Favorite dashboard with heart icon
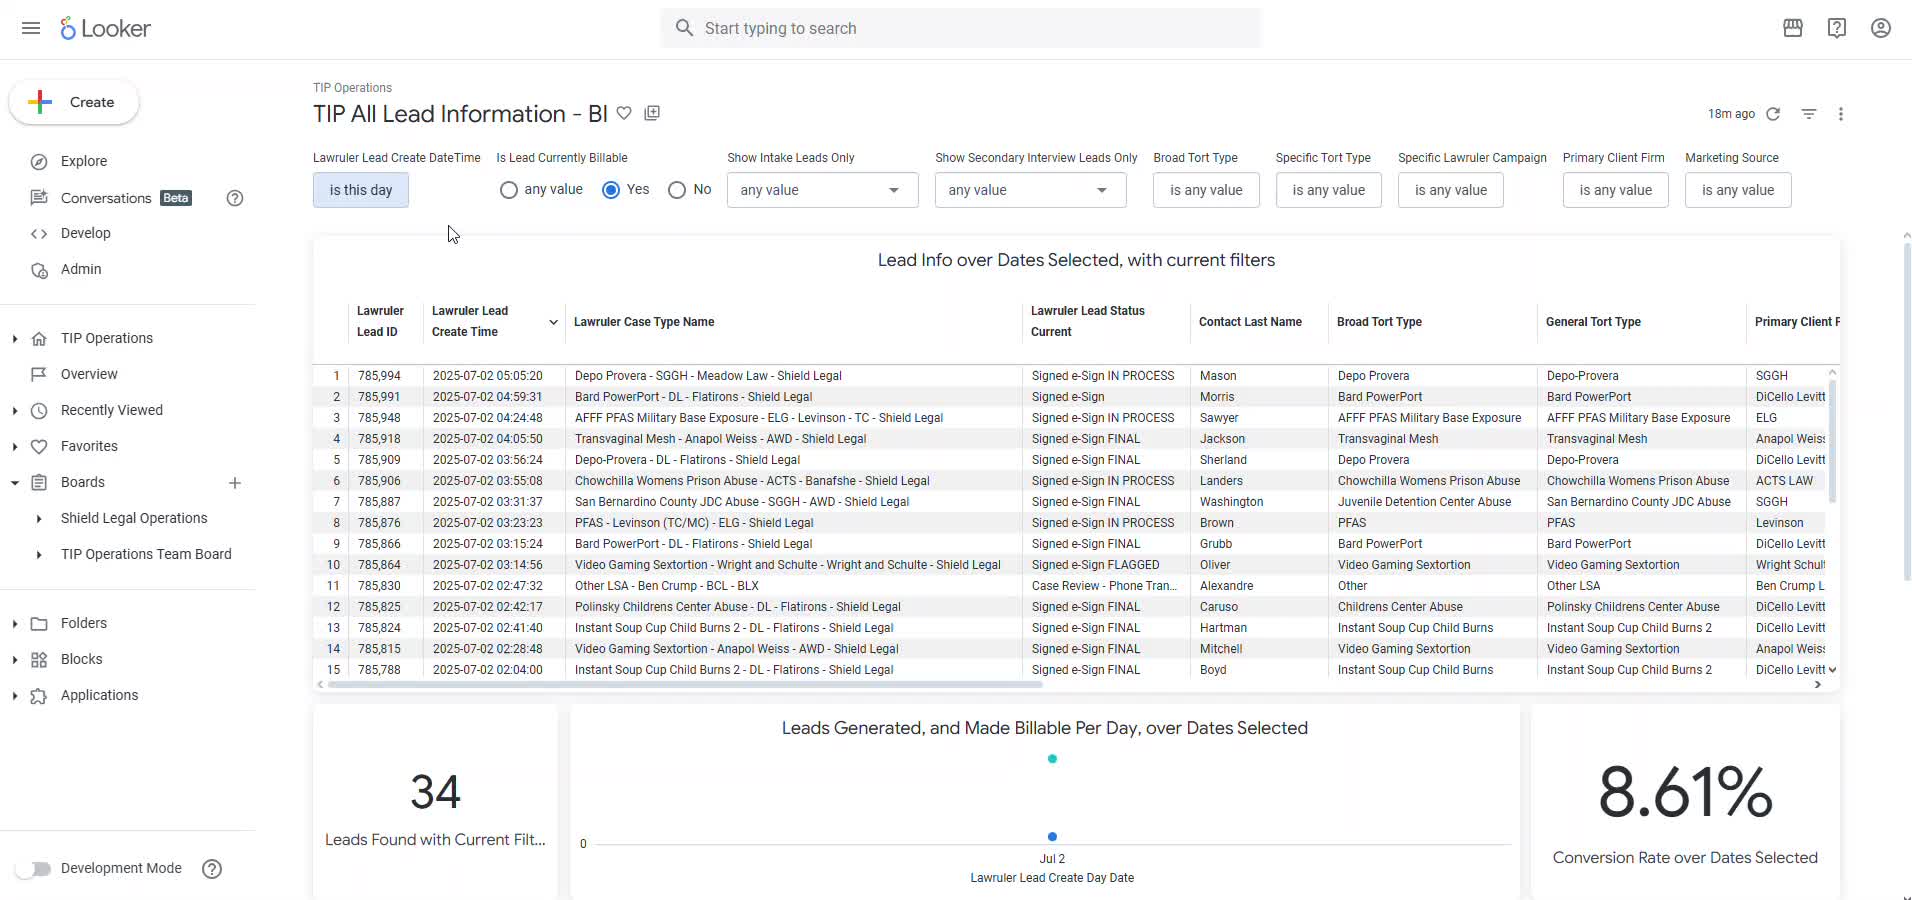The width and height of the screenshot is (1912, 900). [624, 114]
